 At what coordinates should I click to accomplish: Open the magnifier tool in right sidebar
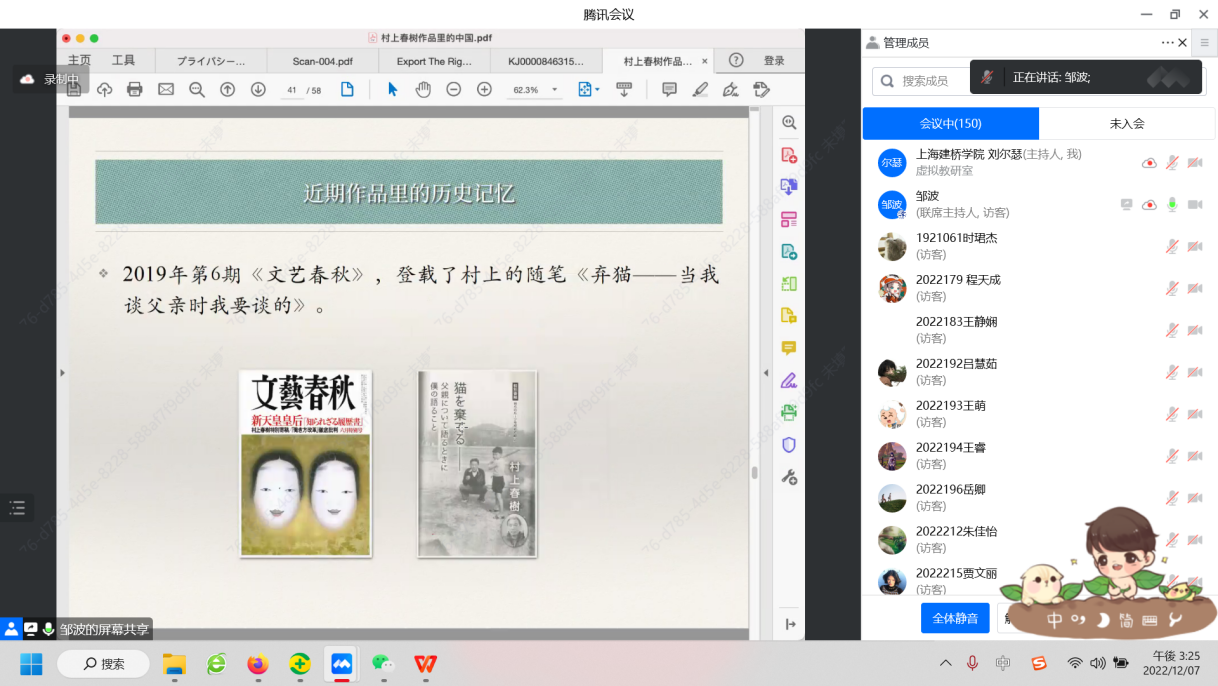click(789, 123)
